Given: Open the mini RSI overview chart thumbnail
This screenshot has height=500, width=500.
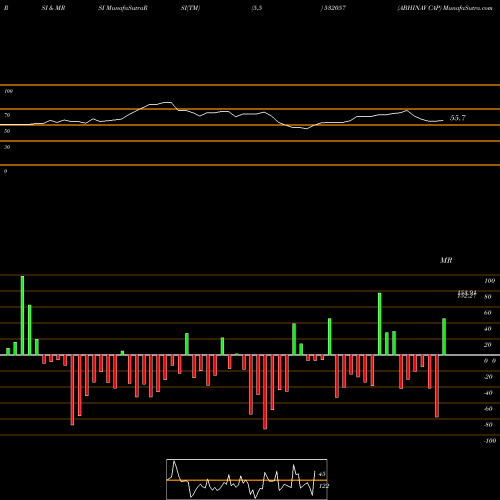Looking at the screenshot, I should pyautogui.click(x=247, y=479).
